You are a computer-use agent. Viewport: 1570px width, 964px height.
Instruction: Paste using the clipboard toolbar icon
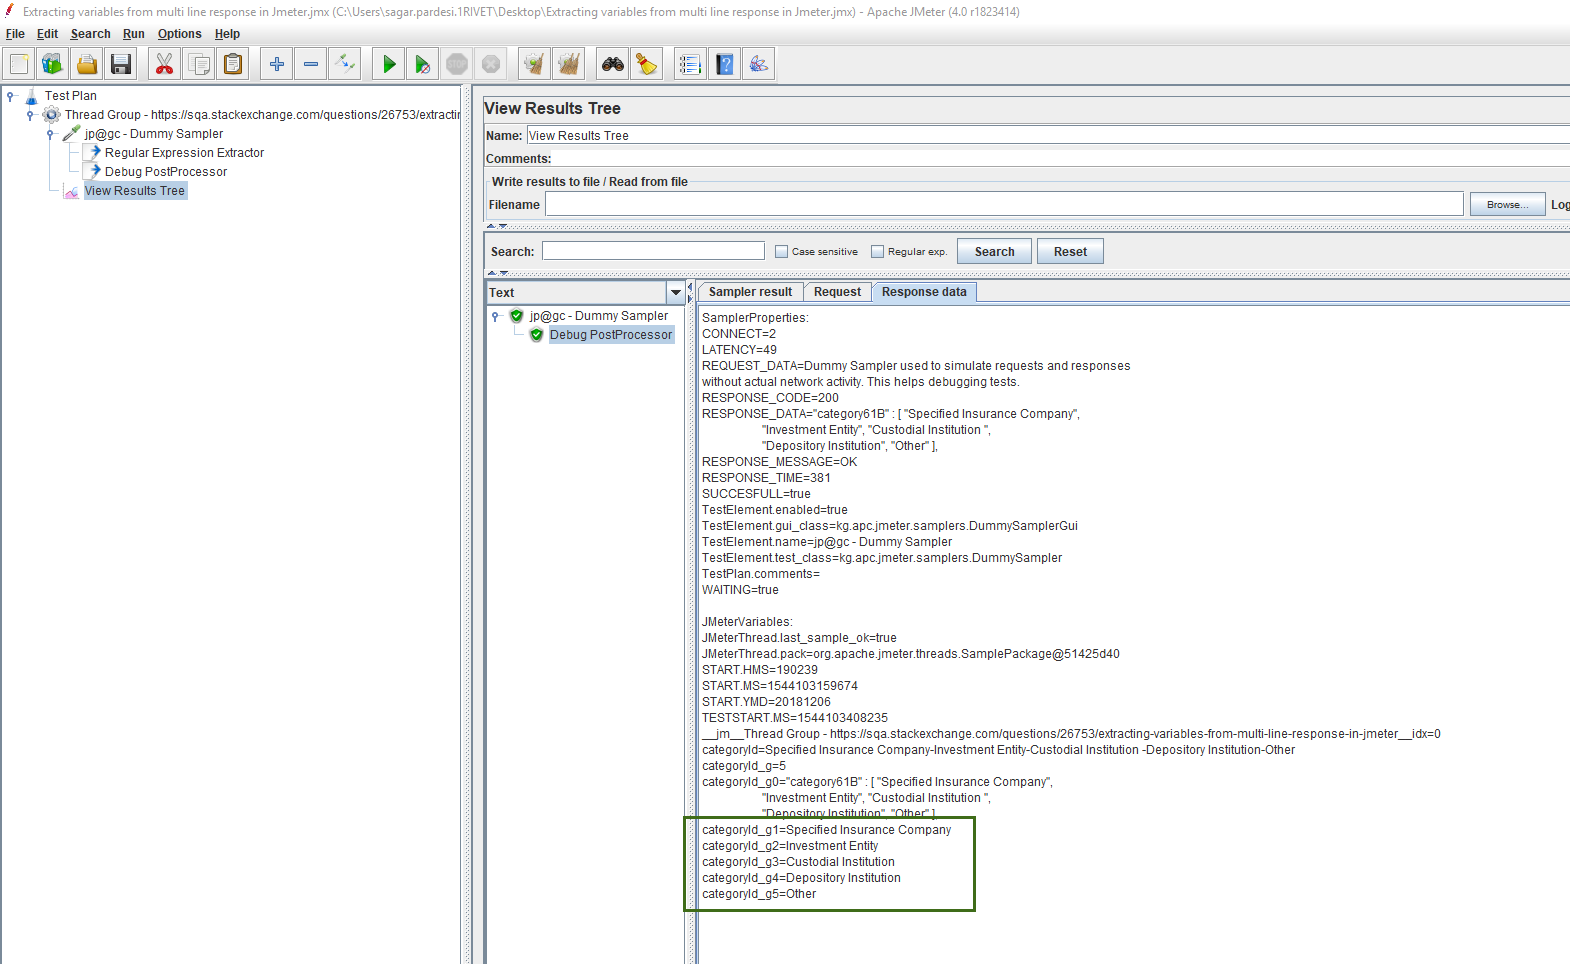(233, 64)
